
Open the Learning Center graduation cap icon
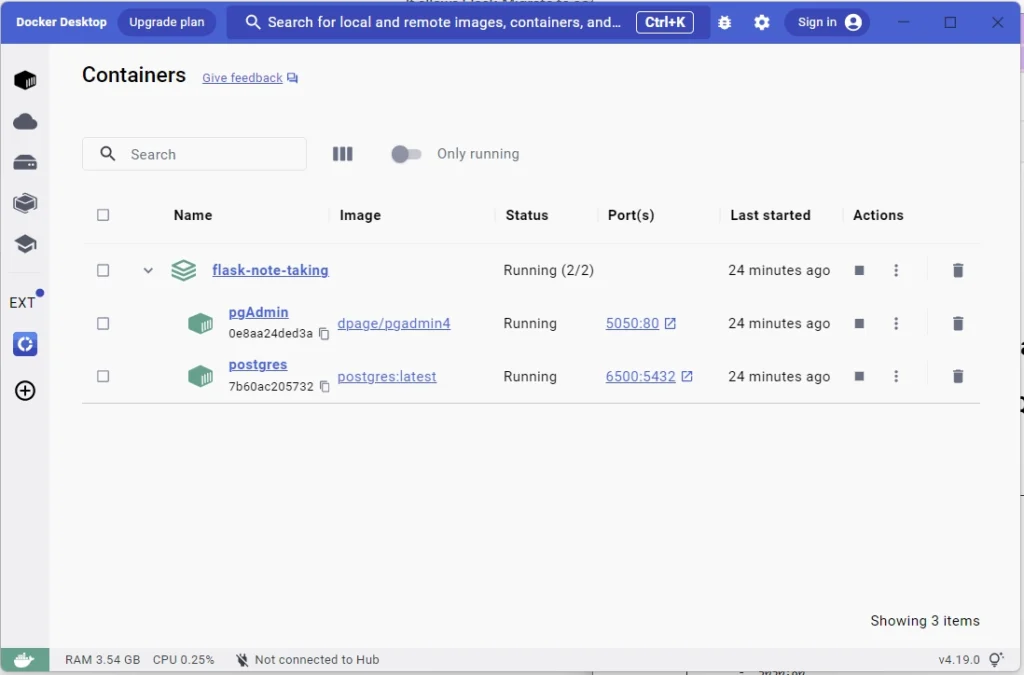coord(25,244)
